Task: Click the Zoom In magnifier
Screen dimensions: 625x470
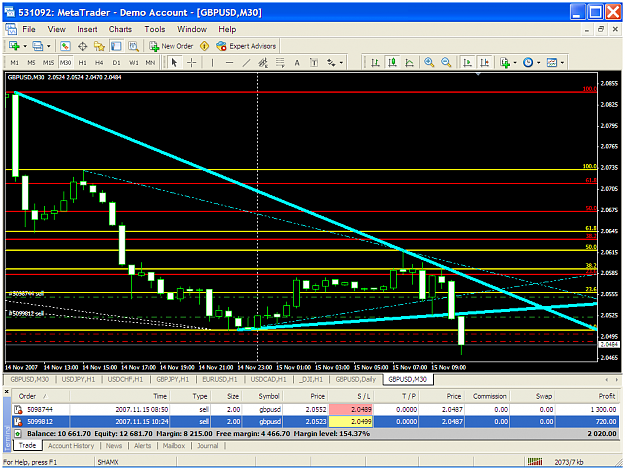Action: coord(429,63)
